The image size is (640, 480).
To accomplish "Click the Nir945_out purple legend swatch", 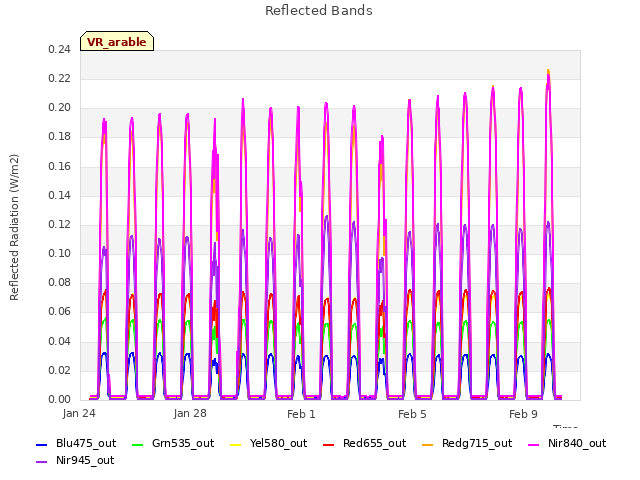I will click(x=42, y=462).
